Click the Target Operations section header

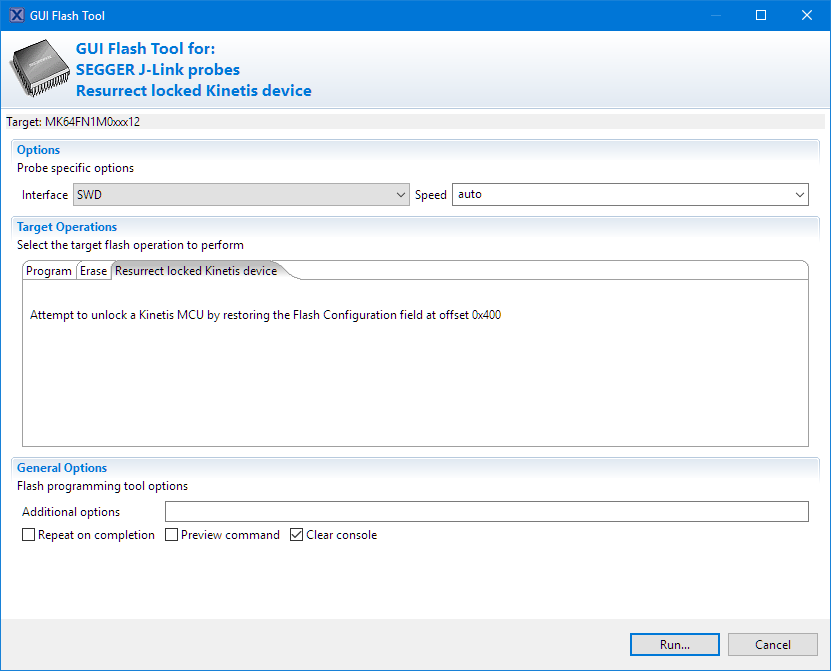[x=67, y=227]
